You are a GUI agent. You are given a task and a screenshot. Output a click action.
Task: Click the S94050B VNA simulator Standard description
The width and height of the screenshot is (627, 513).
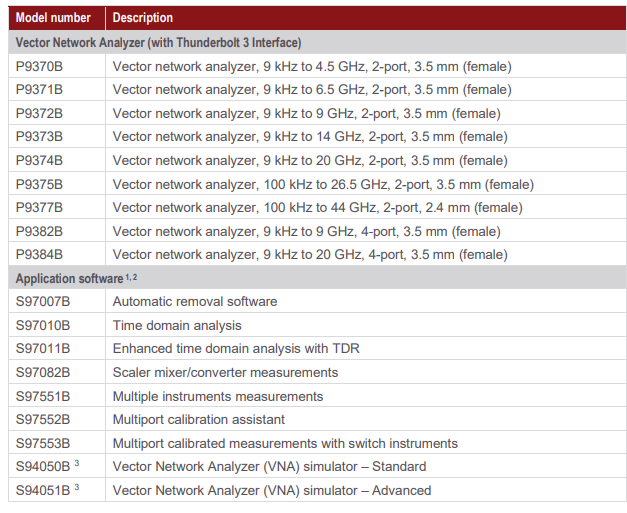[270, 467]
